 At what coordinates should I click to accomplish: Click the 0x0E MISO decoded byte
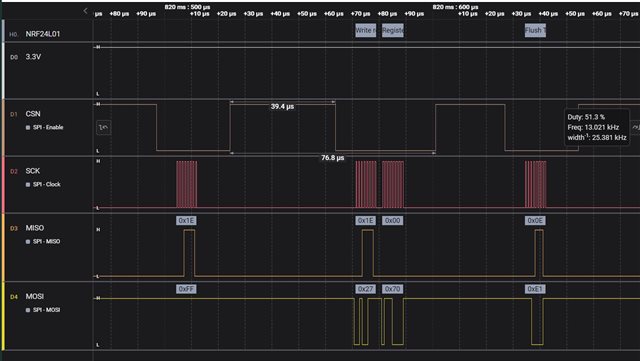(x=535, y=221)
